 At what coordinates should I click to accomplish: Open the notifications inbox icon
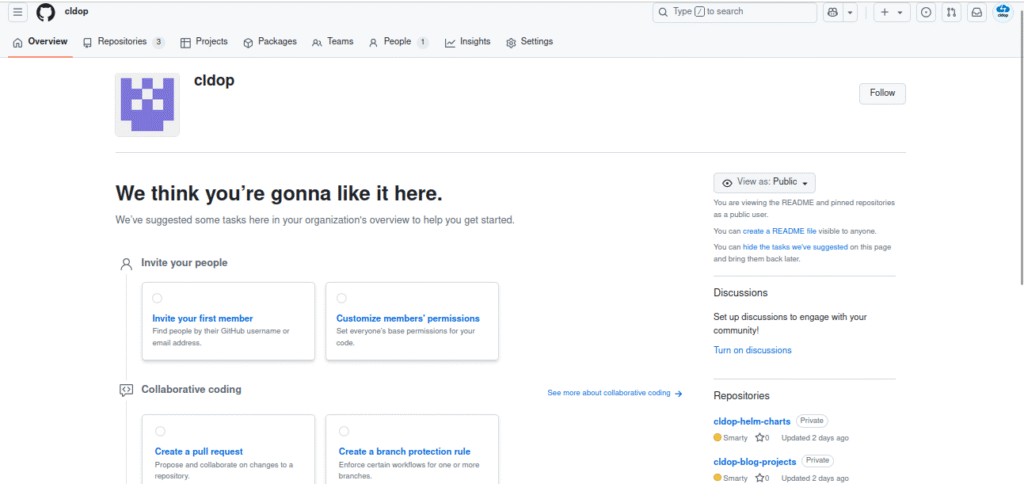tap(977, 12)
